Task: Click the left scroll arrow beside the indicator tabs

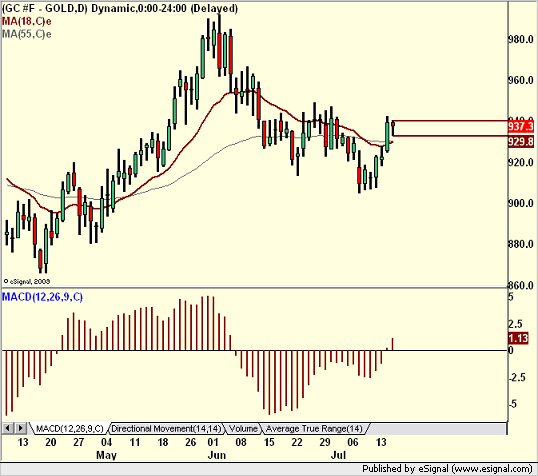Action: point(8,428)
